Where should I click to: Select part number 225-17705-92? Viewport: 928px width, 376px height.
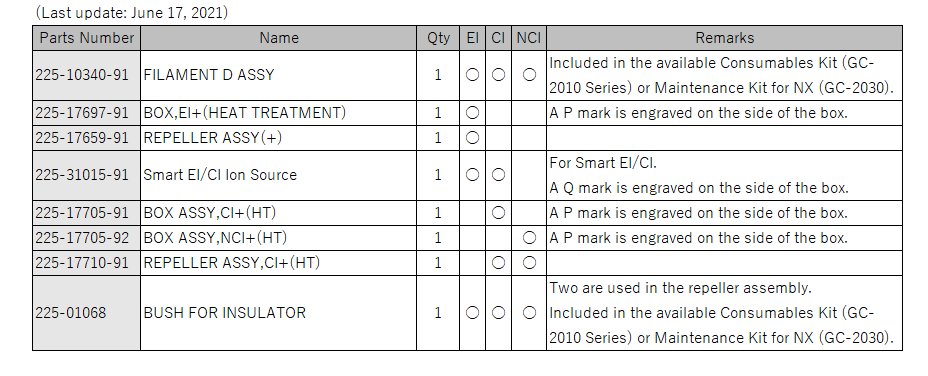[x=82, y=238]
